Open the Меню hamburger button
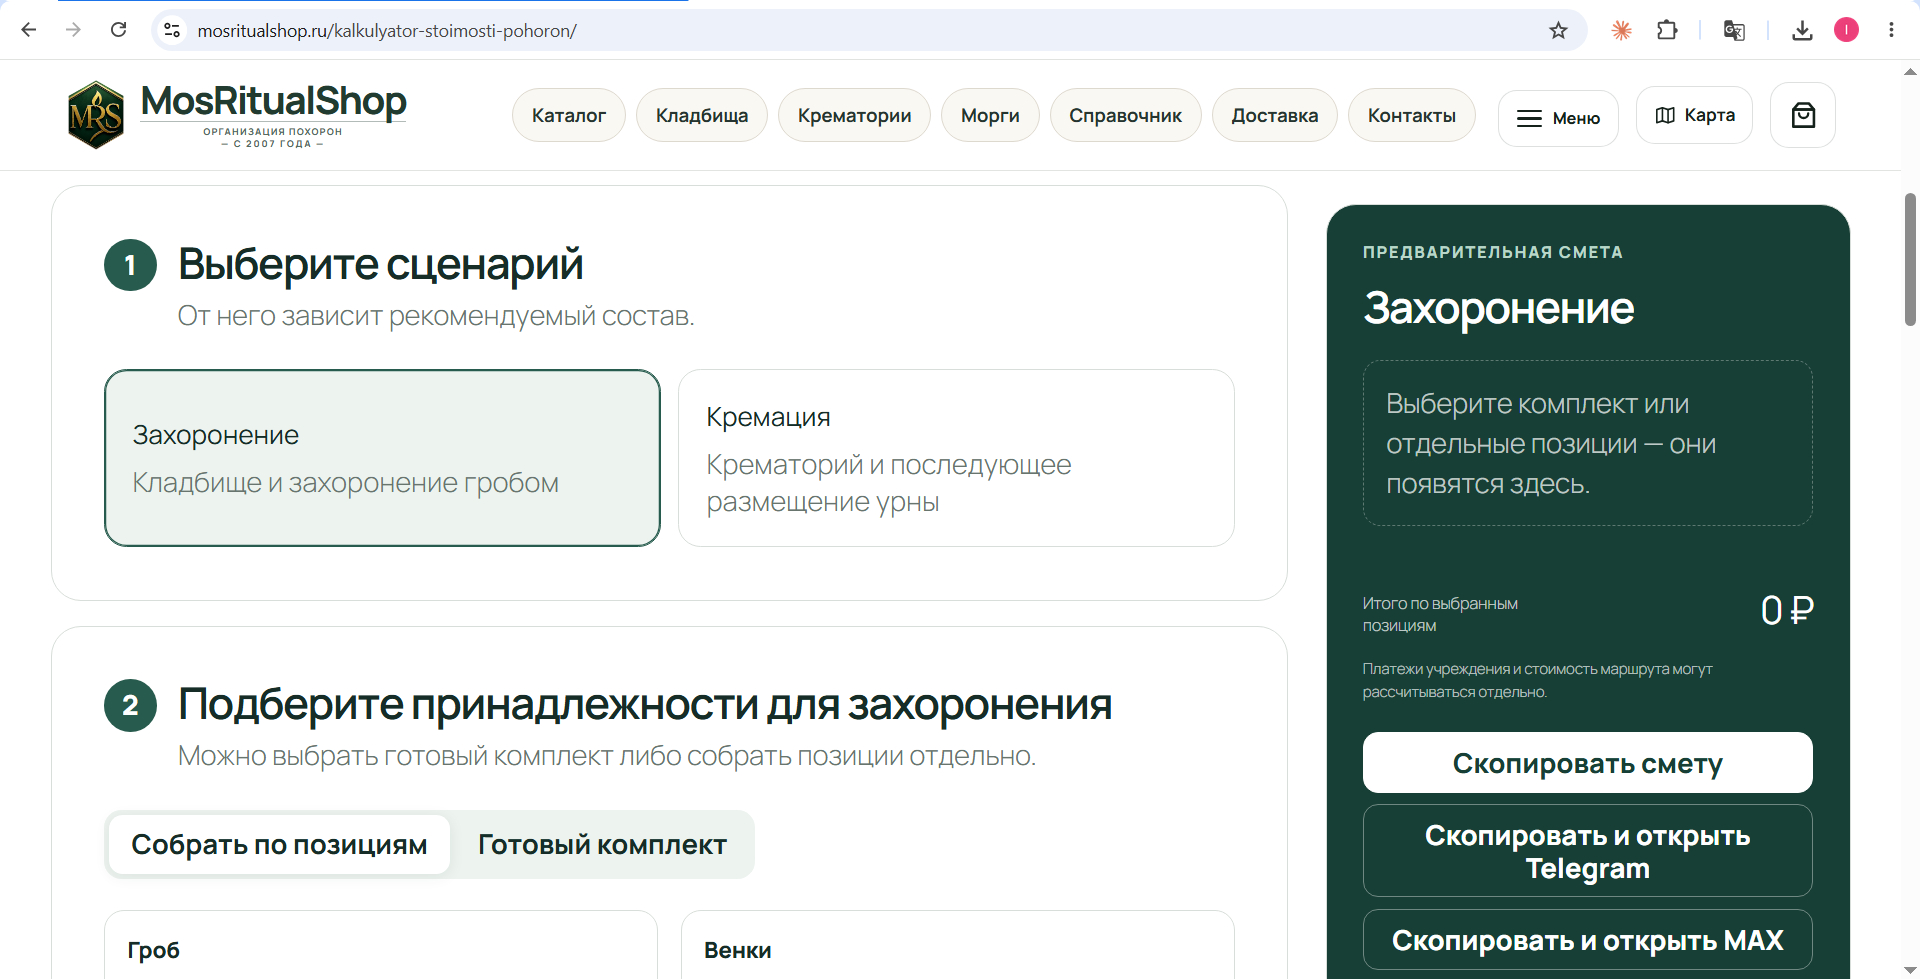 point(1558,118)
